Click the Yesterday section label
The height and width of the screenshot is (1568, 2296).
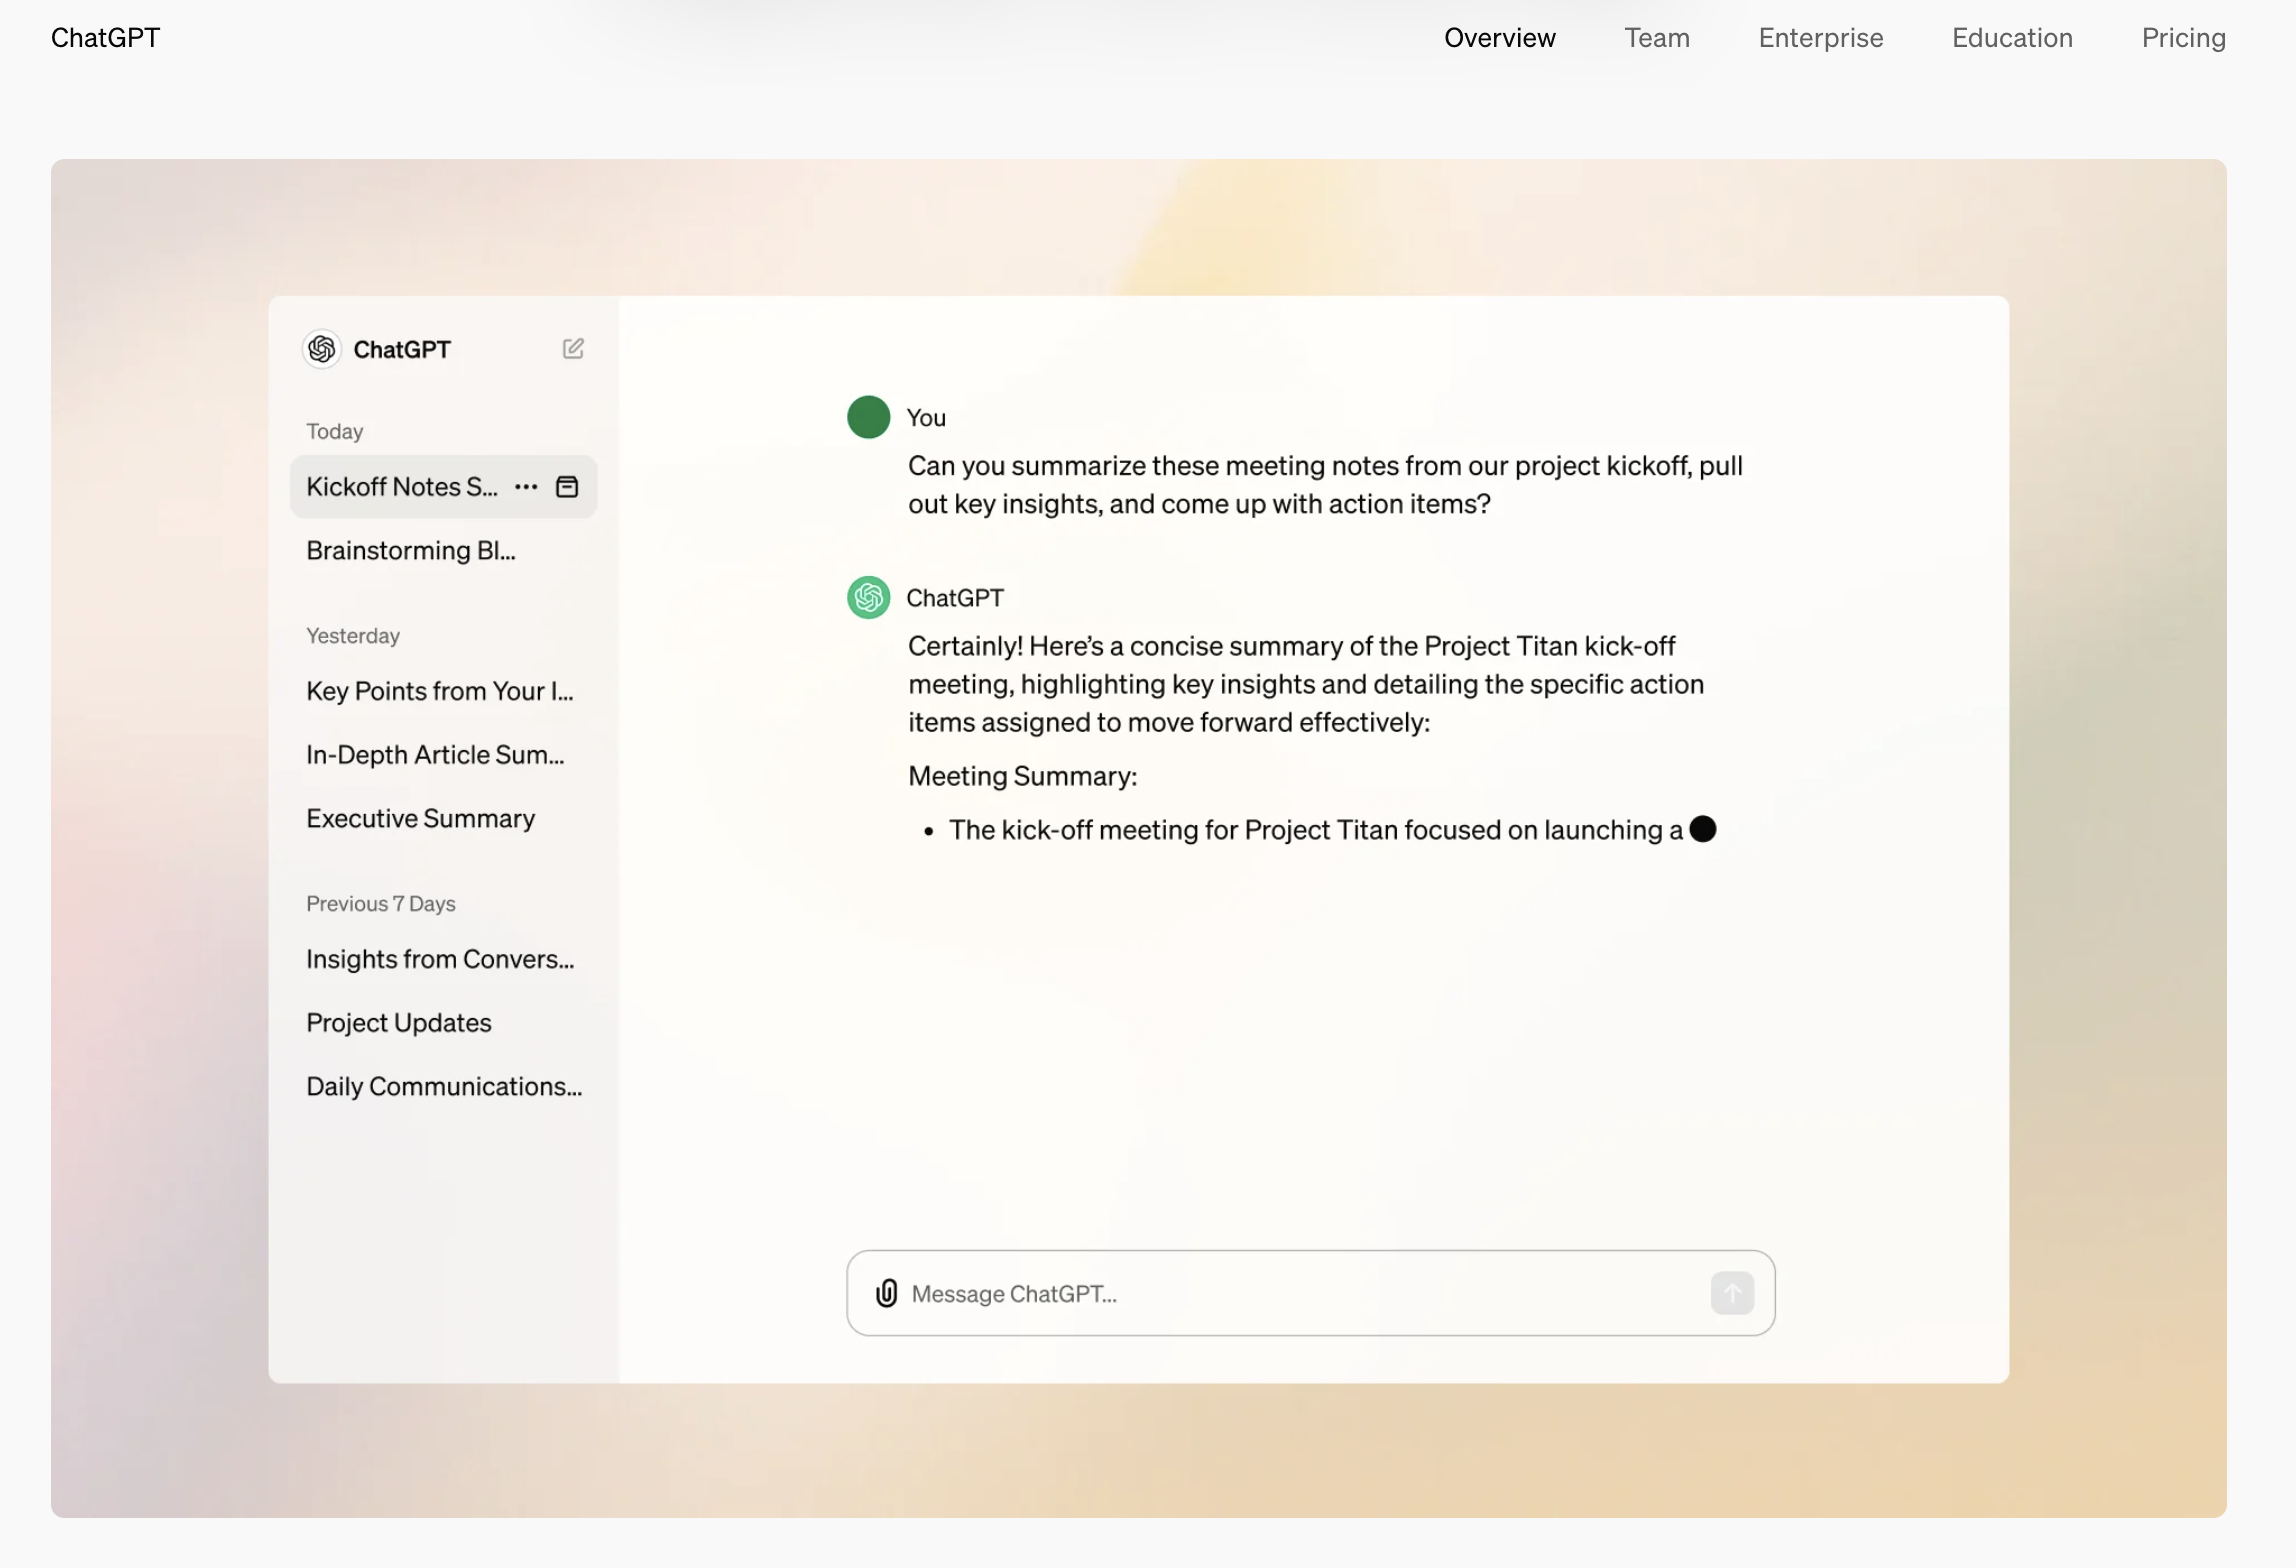353,636
